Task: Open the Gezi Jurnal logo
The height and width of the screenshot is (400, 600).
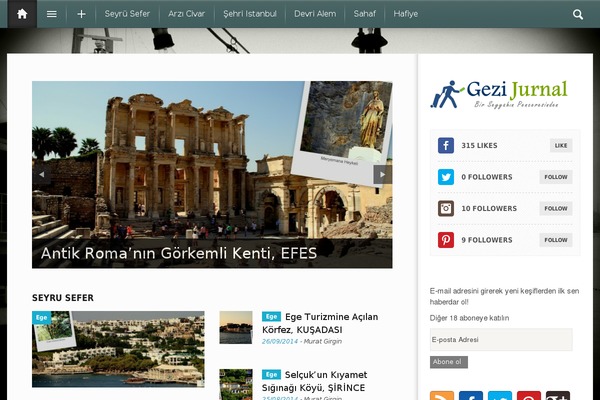Action: pos(499,94)
